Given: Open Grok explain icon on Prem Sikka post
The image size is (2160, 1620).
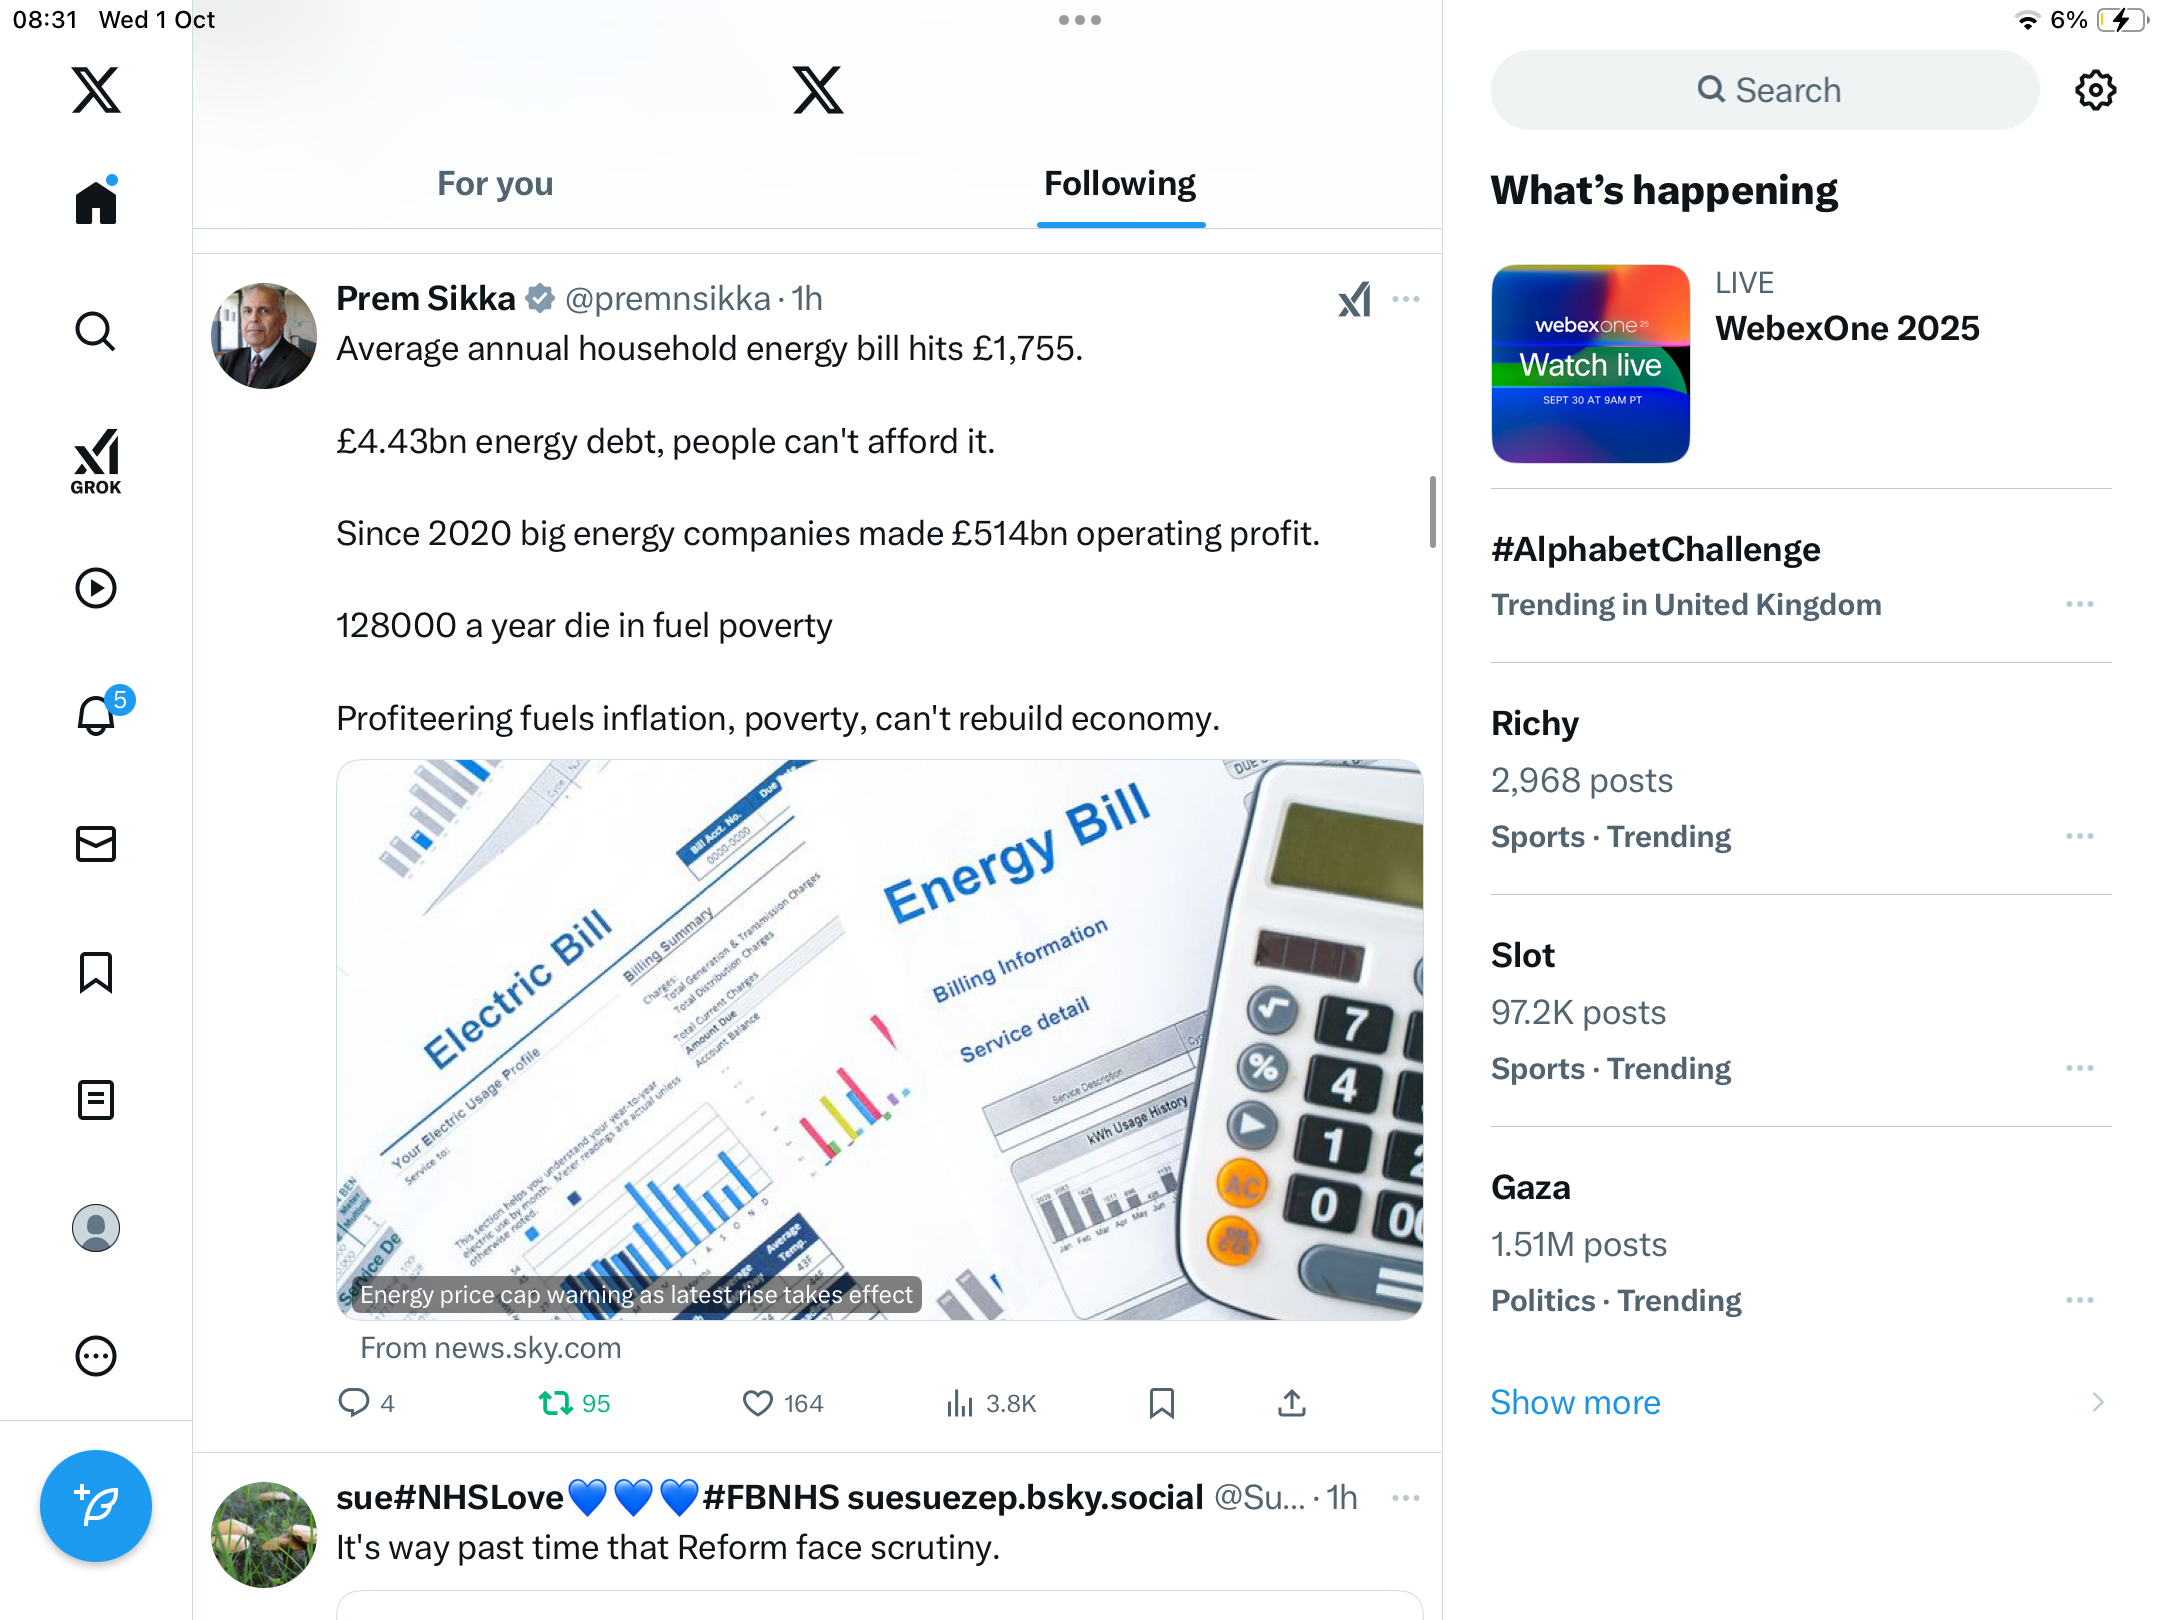Looking at the screenshot, I should click(x=1355, y=299).
